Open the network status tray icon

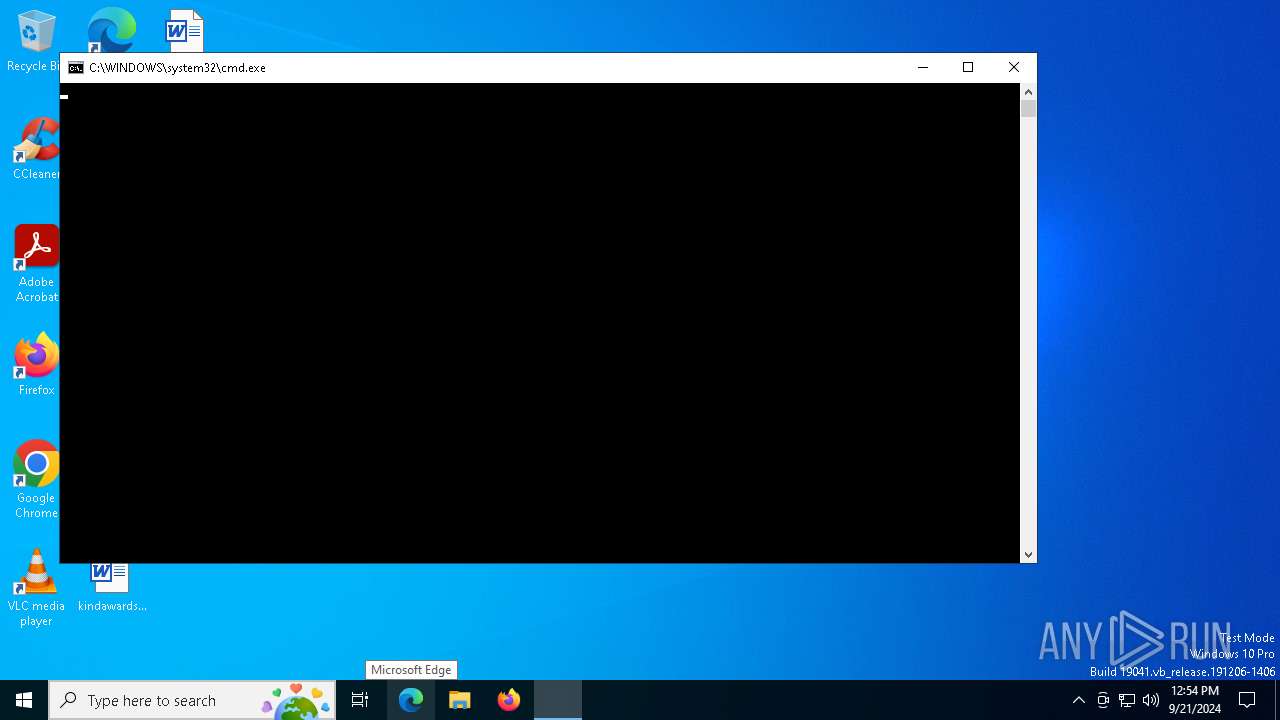click(1127, 700)
